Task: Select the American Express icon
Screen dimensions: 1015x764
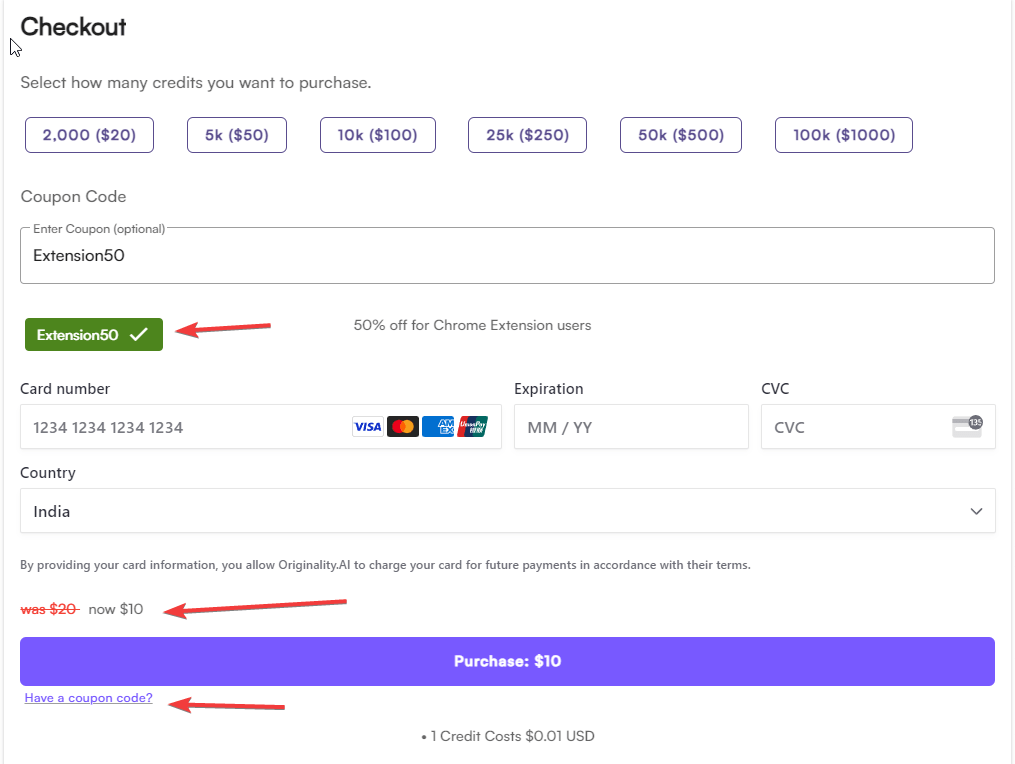Action: [437, 426]
